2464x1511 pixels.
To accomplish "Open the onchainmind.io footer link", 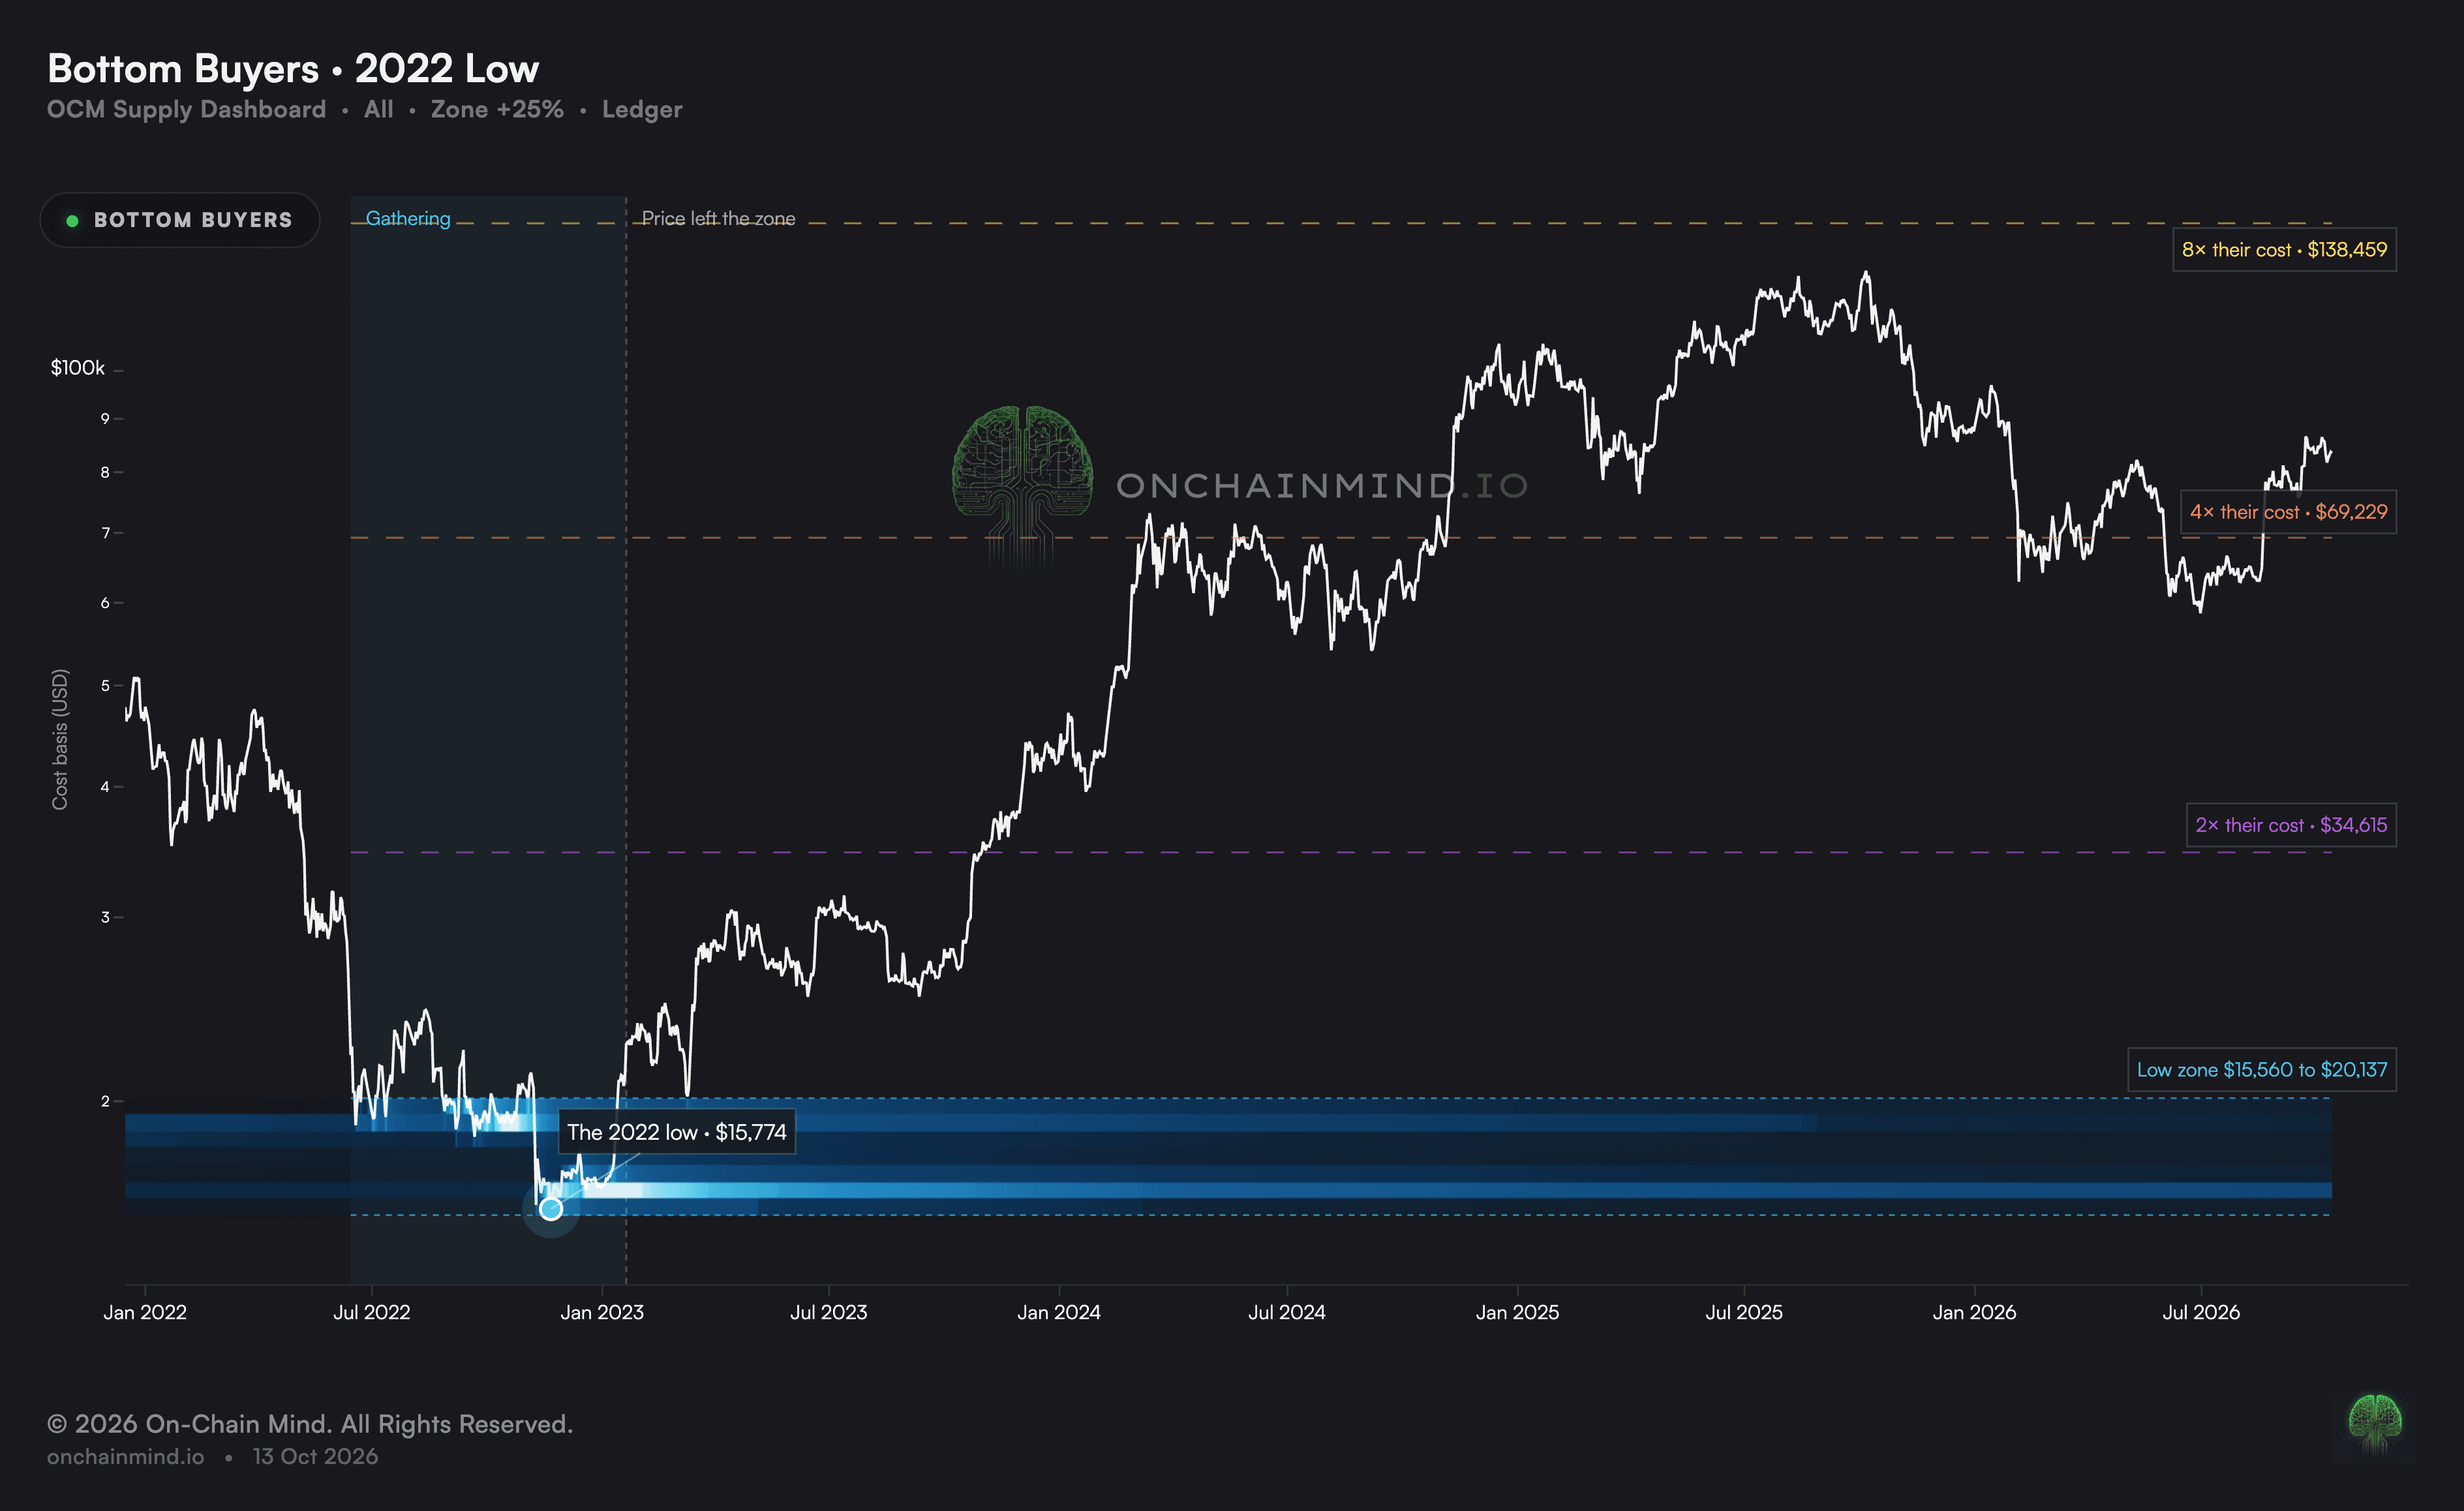I will (x=126, y=1457).
